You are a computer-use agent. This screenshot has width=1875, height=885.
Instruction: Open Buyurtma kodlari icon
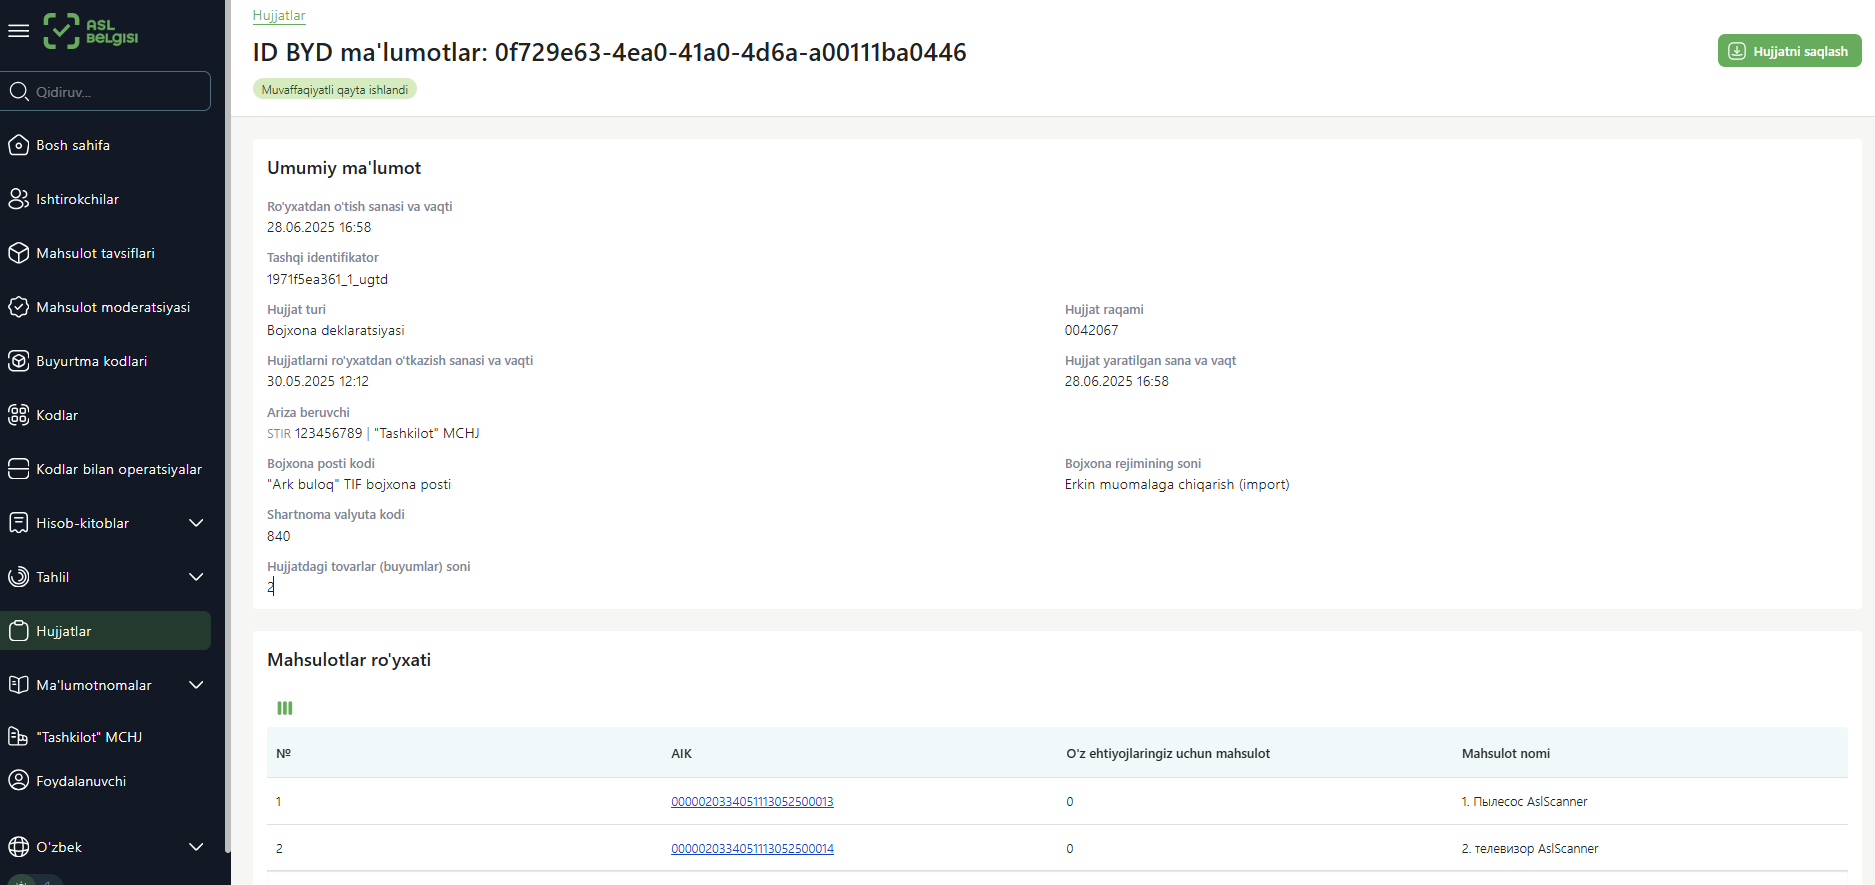[18, 361]
